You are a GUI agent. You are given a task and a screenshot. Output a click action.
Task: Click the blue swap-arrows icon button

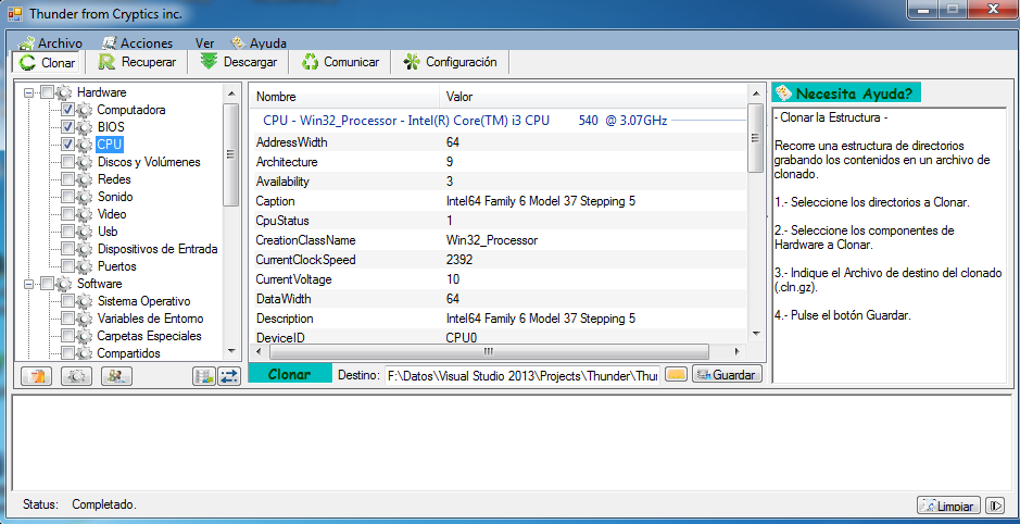pyautogui.click(x=228, y=376)
